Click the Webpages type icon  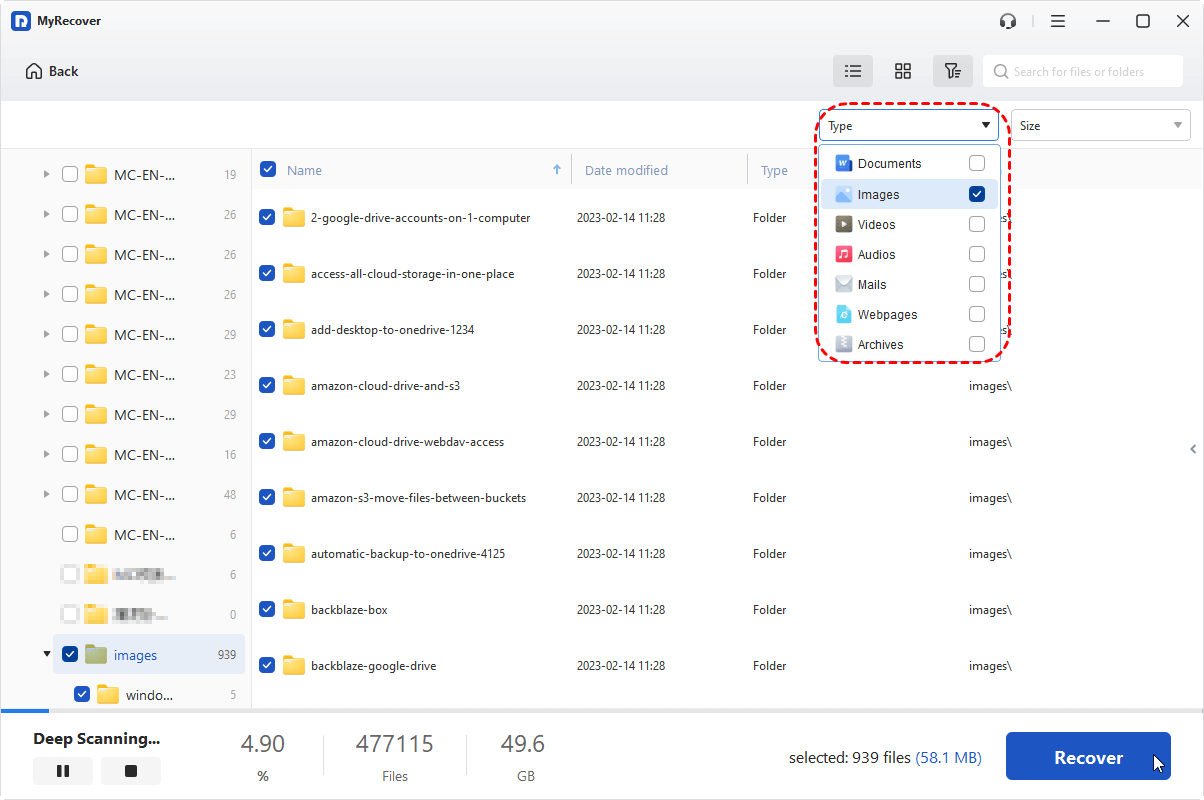point(844,314)
